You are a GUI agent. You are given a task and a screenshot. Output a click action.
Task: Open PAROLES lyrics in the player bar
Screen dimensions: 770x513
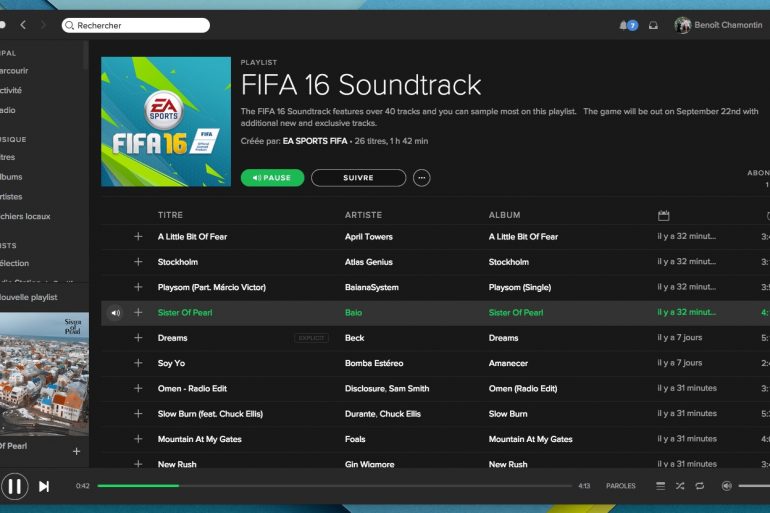coord(620,486)
